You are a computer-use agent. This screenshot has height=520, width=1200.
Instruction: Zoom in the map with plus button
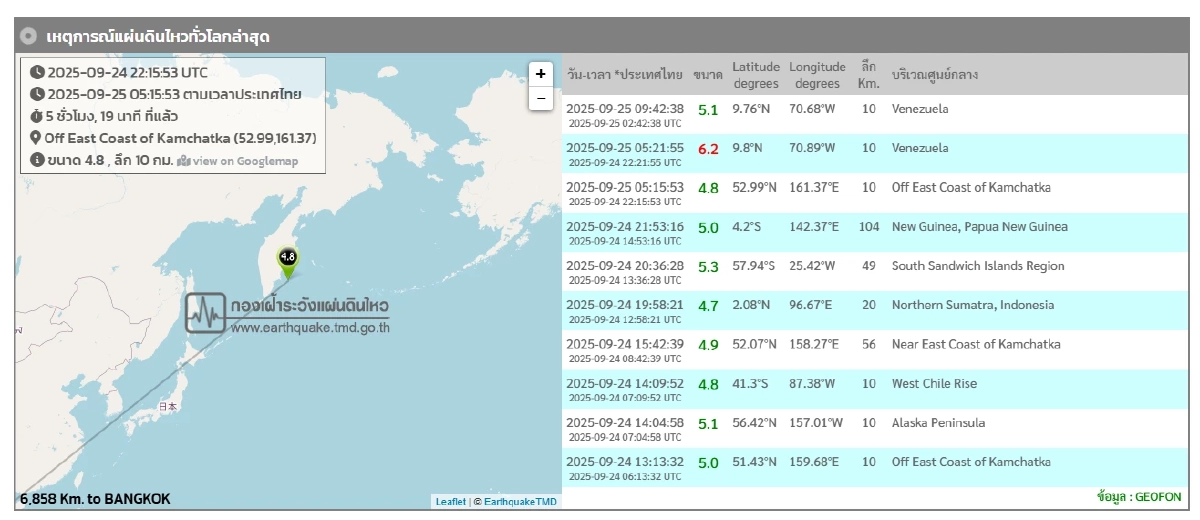541,74
